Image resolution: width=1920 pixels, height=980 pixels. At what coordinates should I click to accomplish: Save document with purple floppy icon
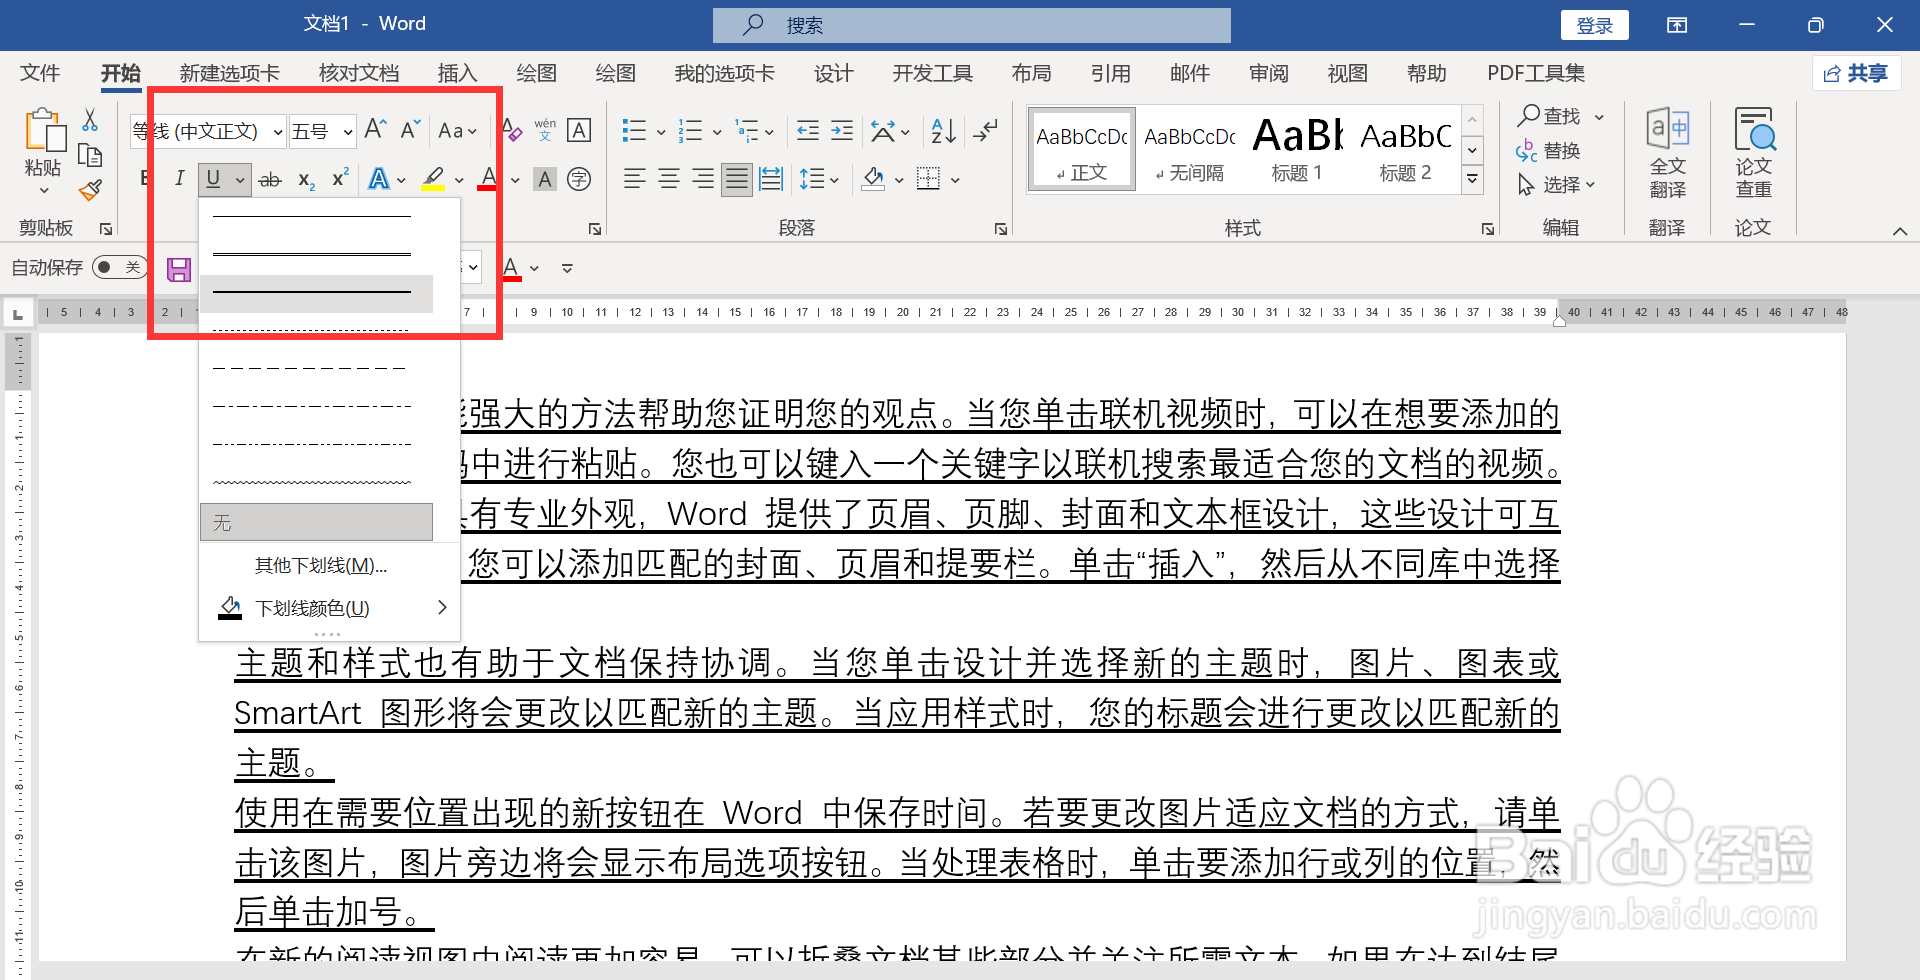tap(179, 269)
